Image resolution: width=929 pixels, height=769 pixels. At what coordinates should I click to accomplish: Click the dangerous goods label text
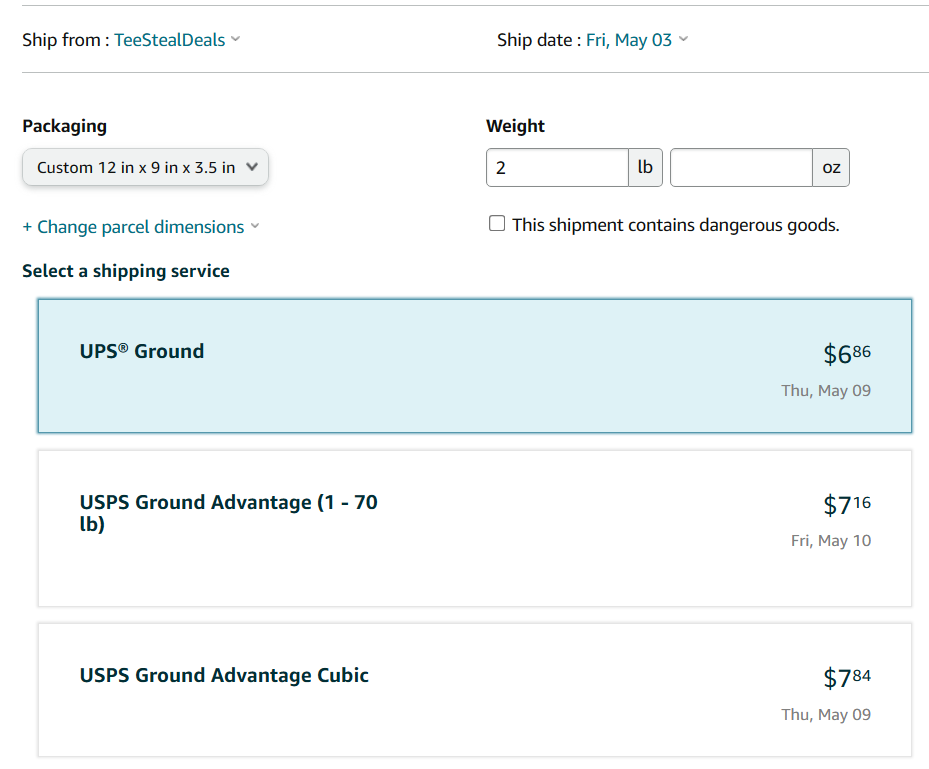pyautogui.click(x=675, y=225)
